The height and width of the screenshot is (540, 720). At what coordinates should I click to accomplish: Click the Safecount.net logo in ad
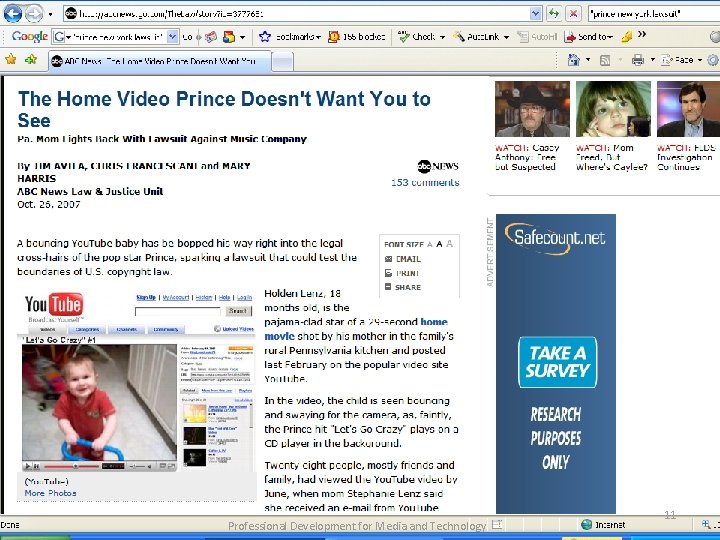click(x=555, y=238)
